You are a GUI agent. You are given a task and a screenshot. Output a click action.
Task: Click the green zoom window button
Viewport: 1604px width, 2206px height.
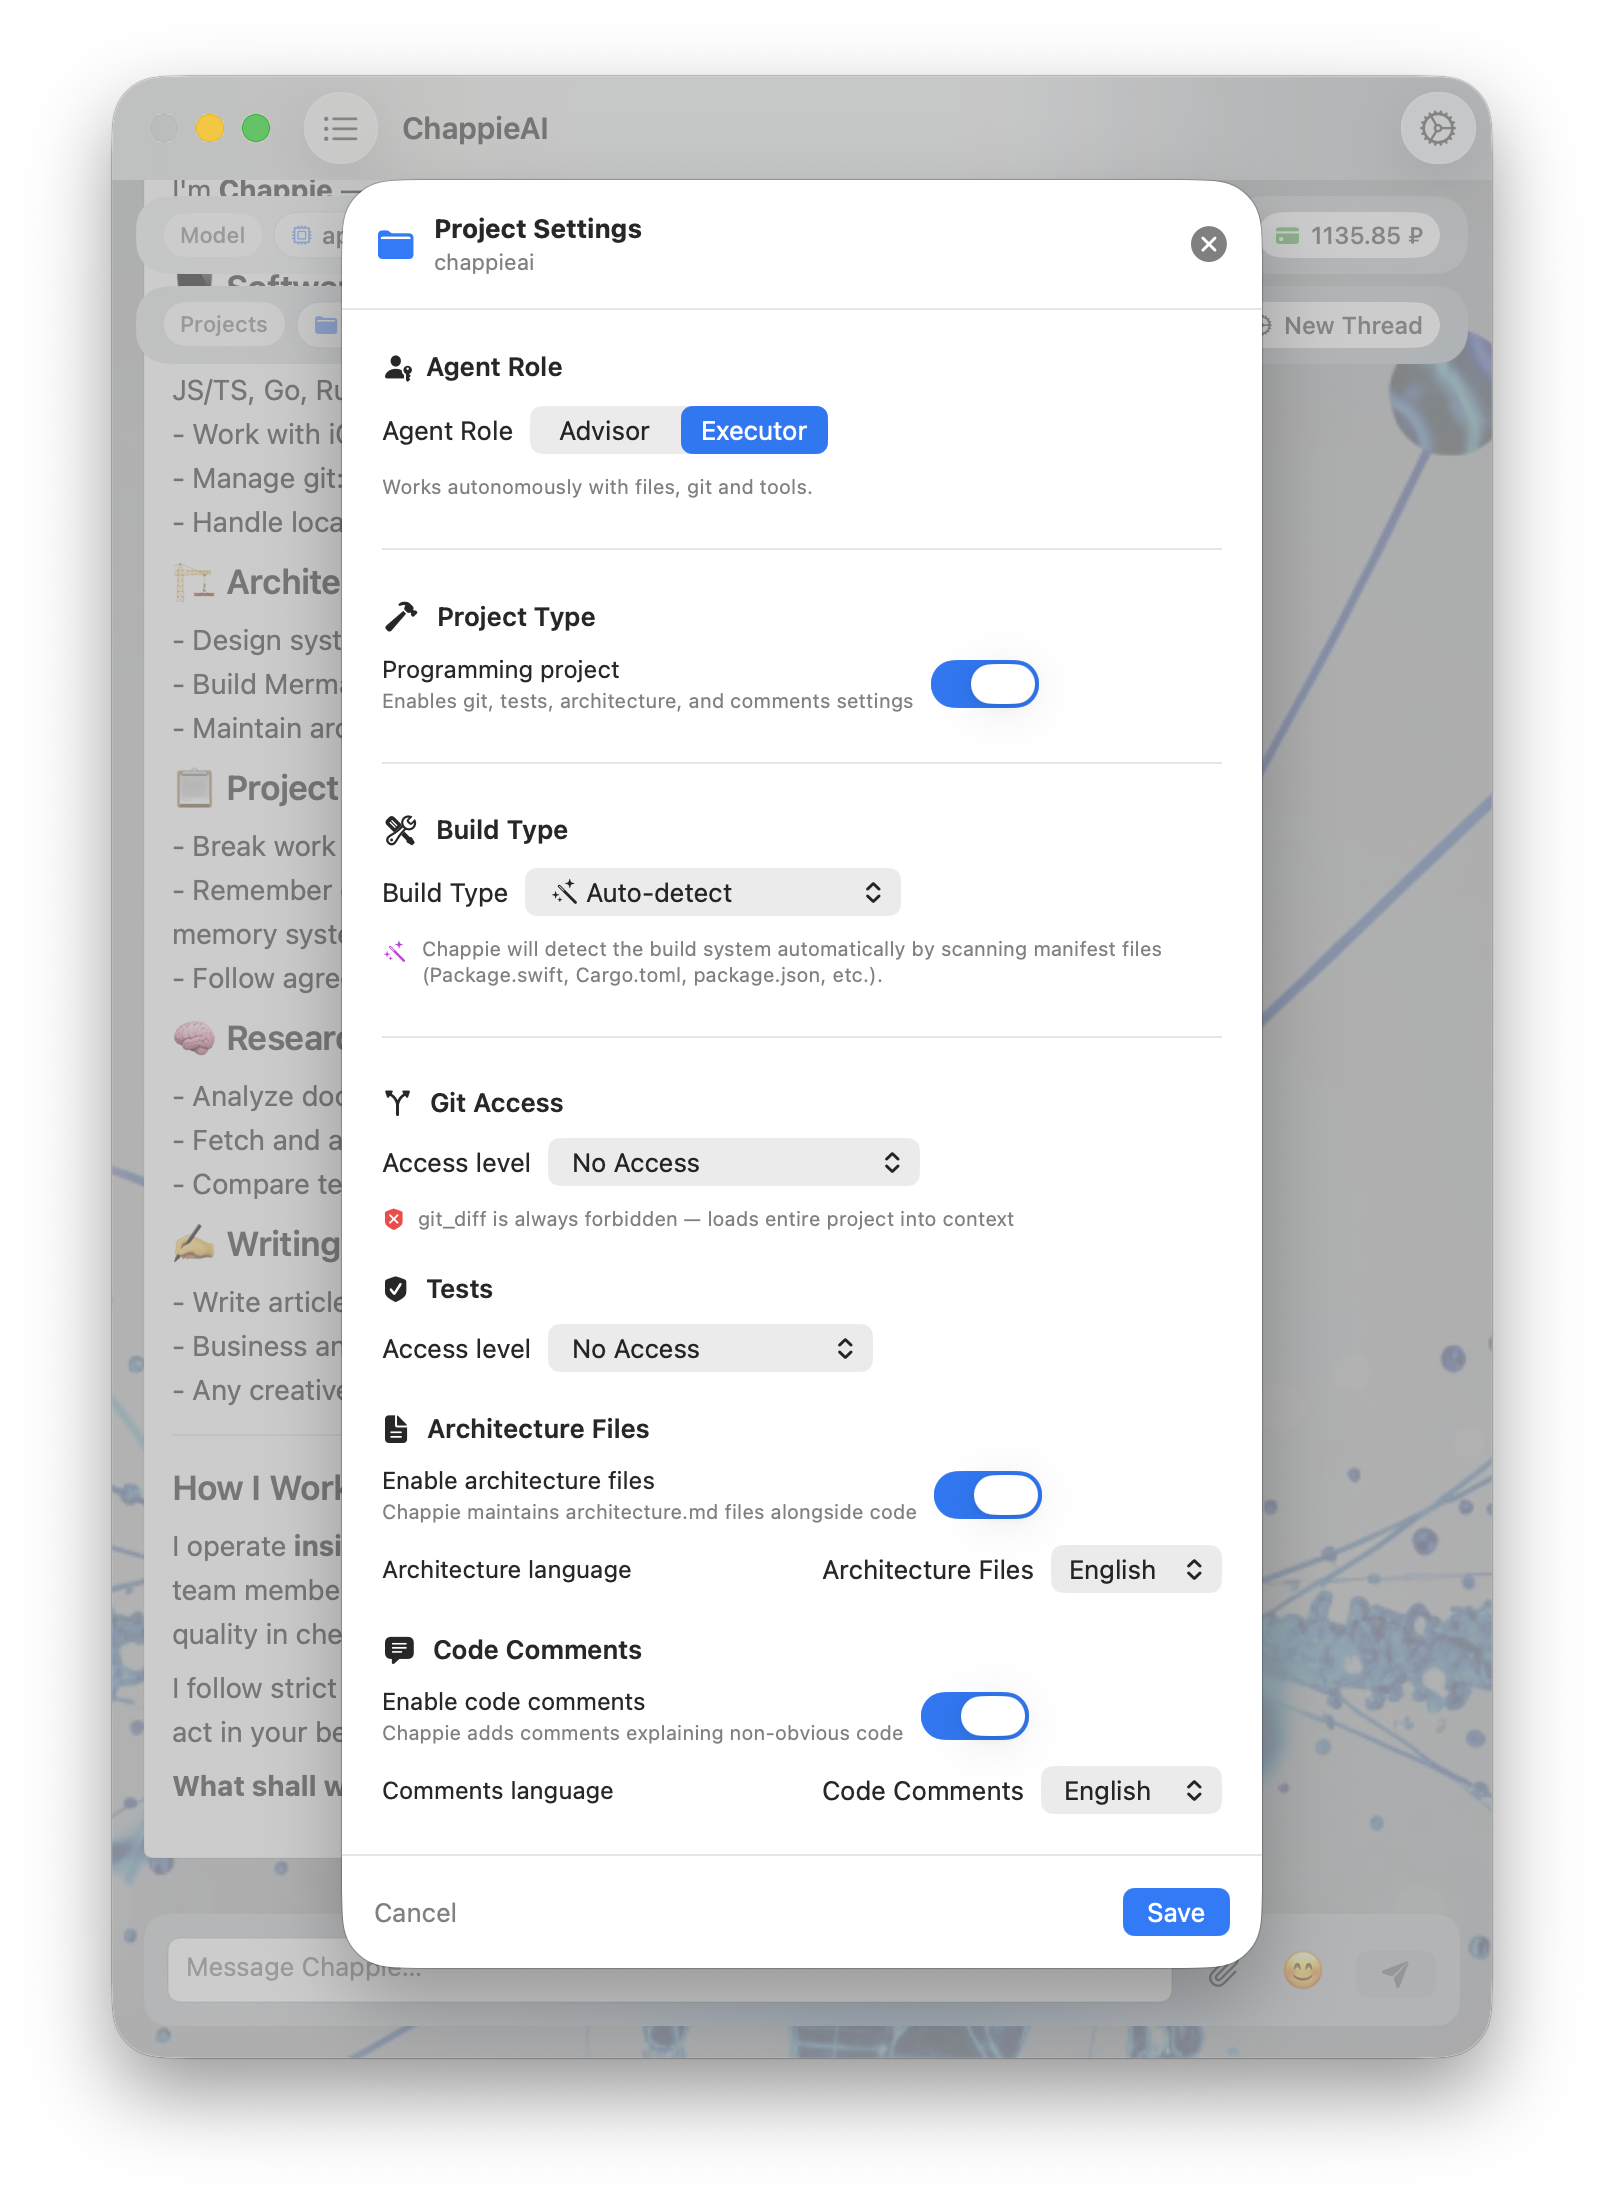coord(256,128)
